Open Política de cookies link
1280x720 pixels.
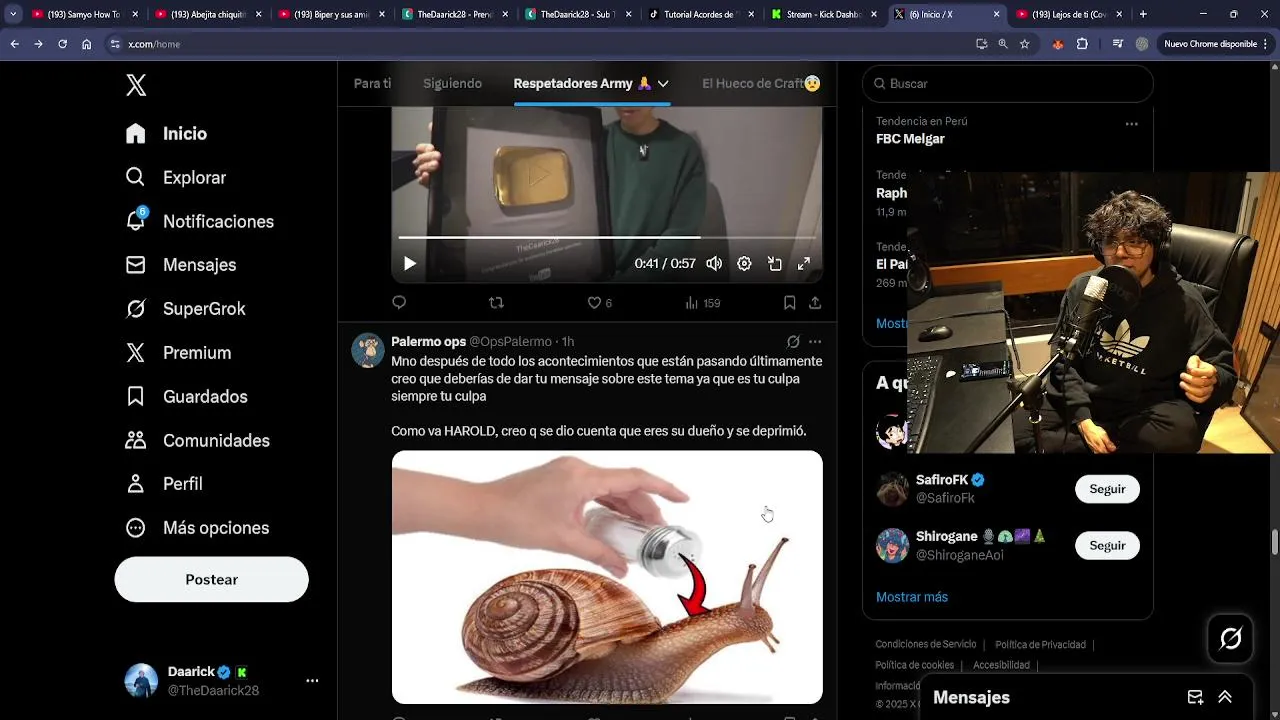(x=914, y=665)
